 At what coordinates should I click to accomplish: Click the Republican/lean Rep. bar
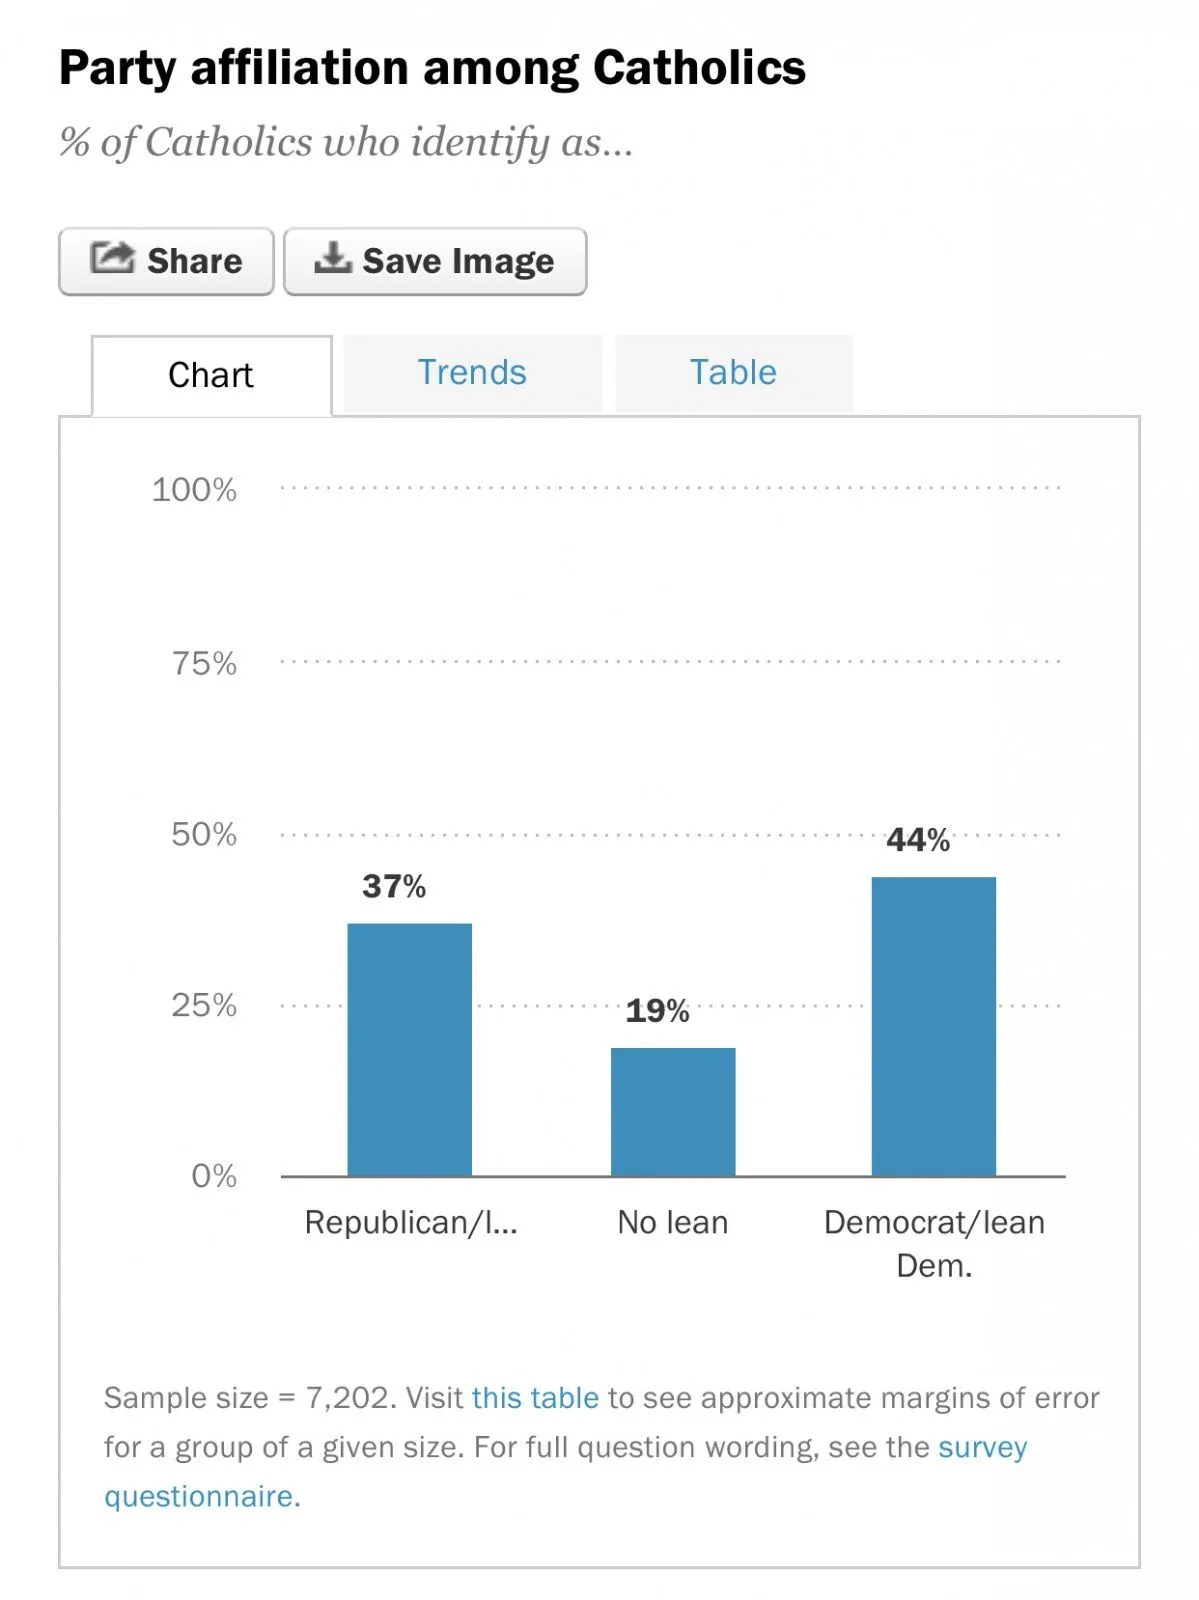tap(409, 1049)
